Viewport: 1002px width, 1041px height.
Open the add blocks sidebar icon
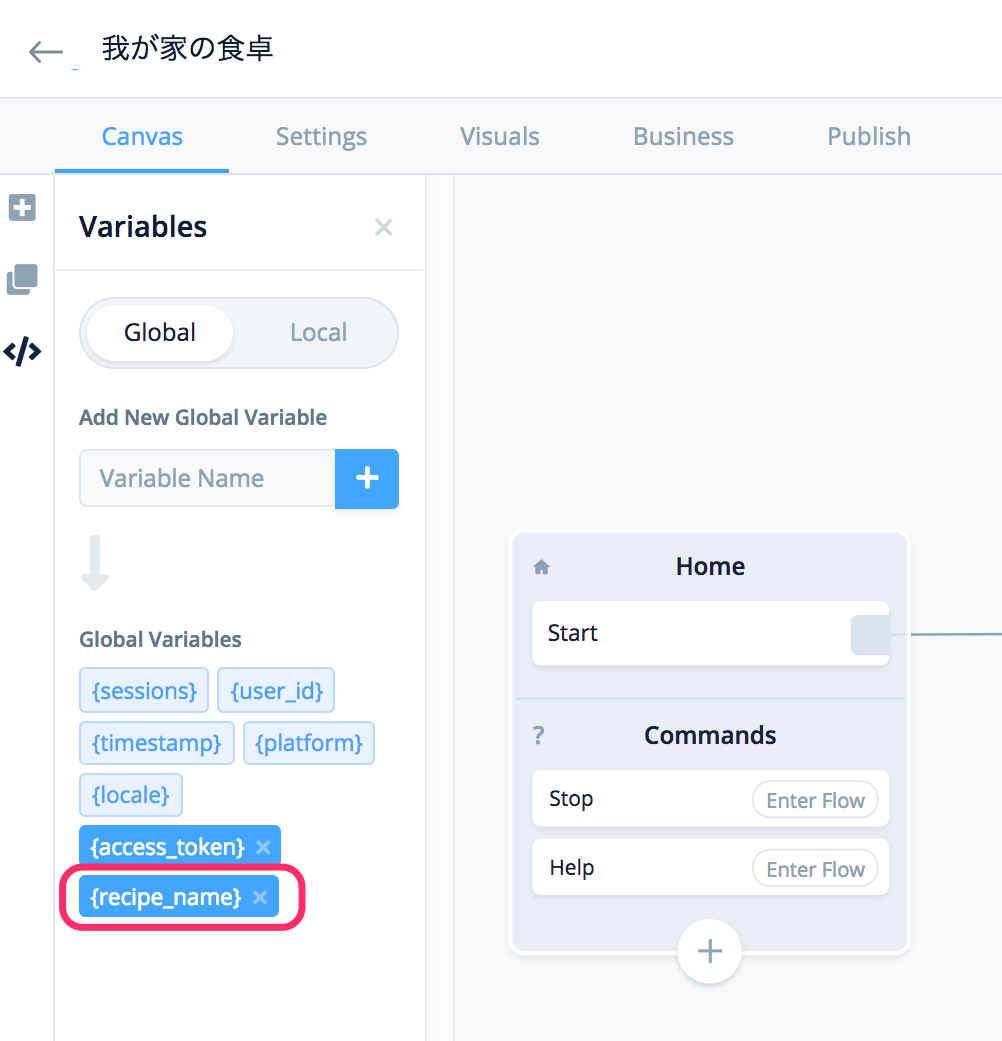[22, 208]
